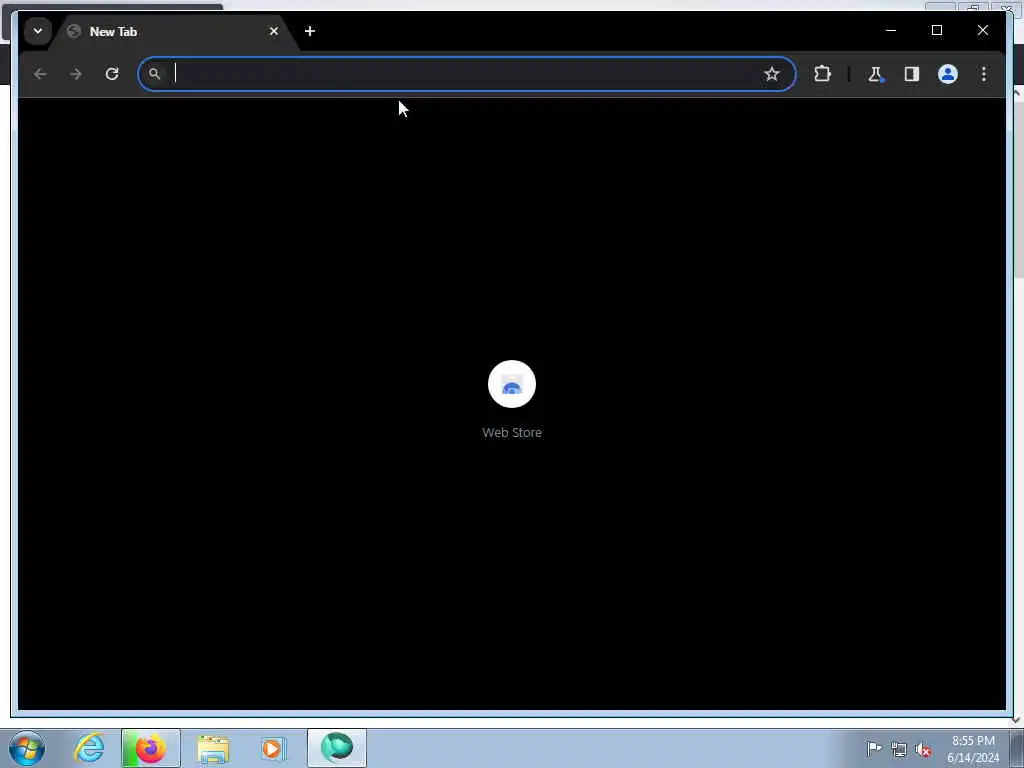Maximize the Chrome window
This screenshot has width=1024, height=768.
(x=936, y=30)
